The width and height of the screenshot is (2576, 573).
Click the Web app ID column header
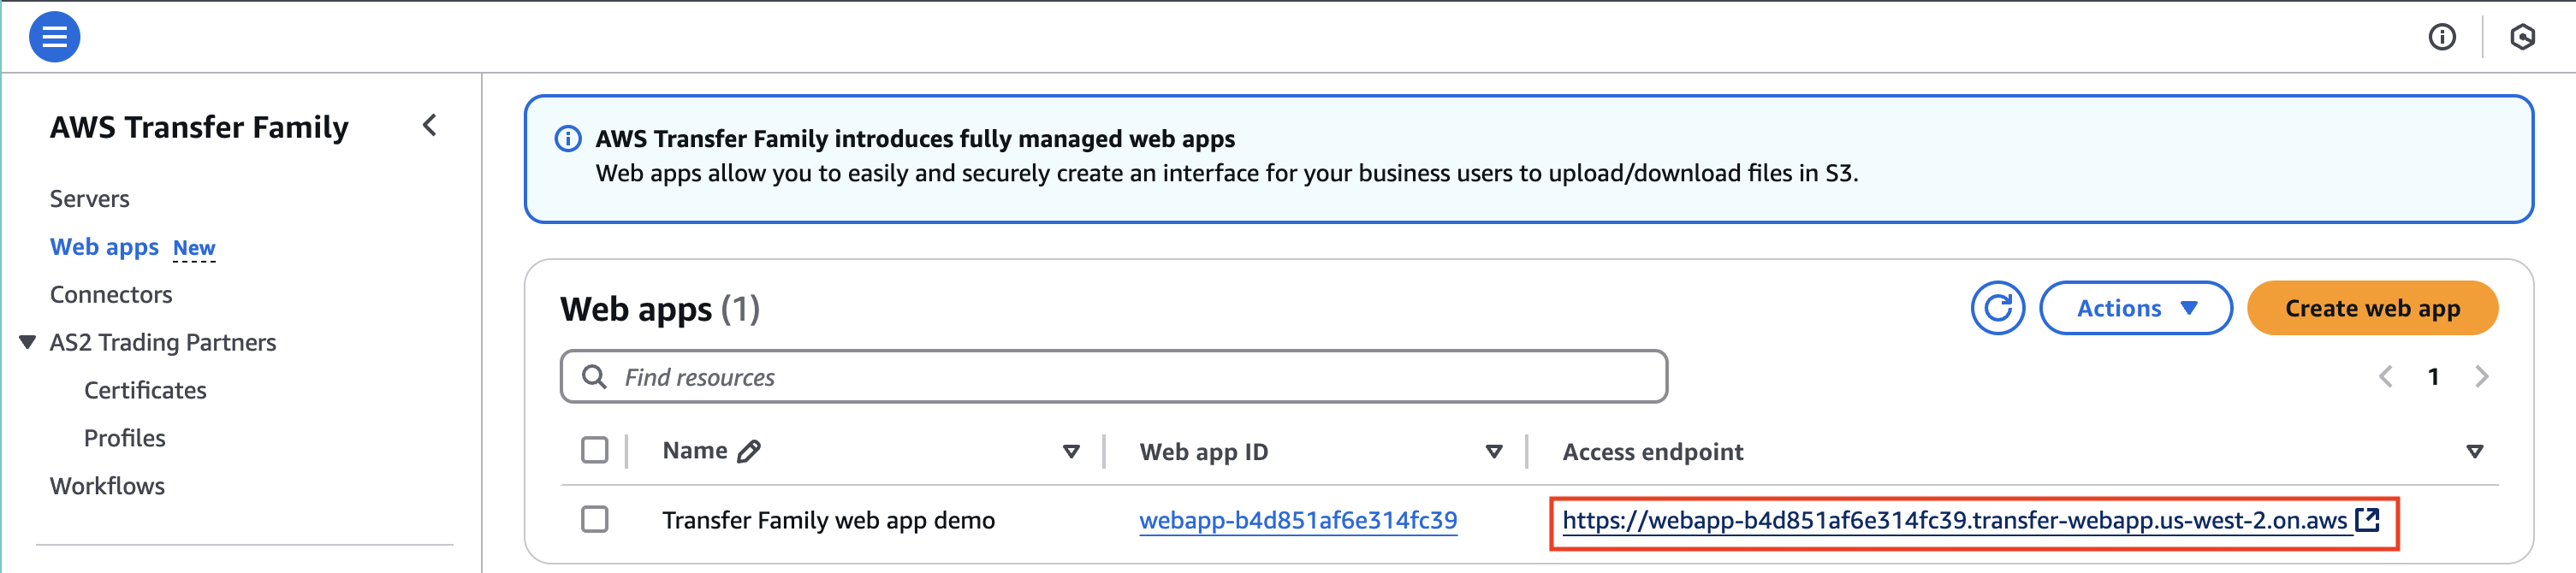pyautogui.click(x=1203, y=452)
